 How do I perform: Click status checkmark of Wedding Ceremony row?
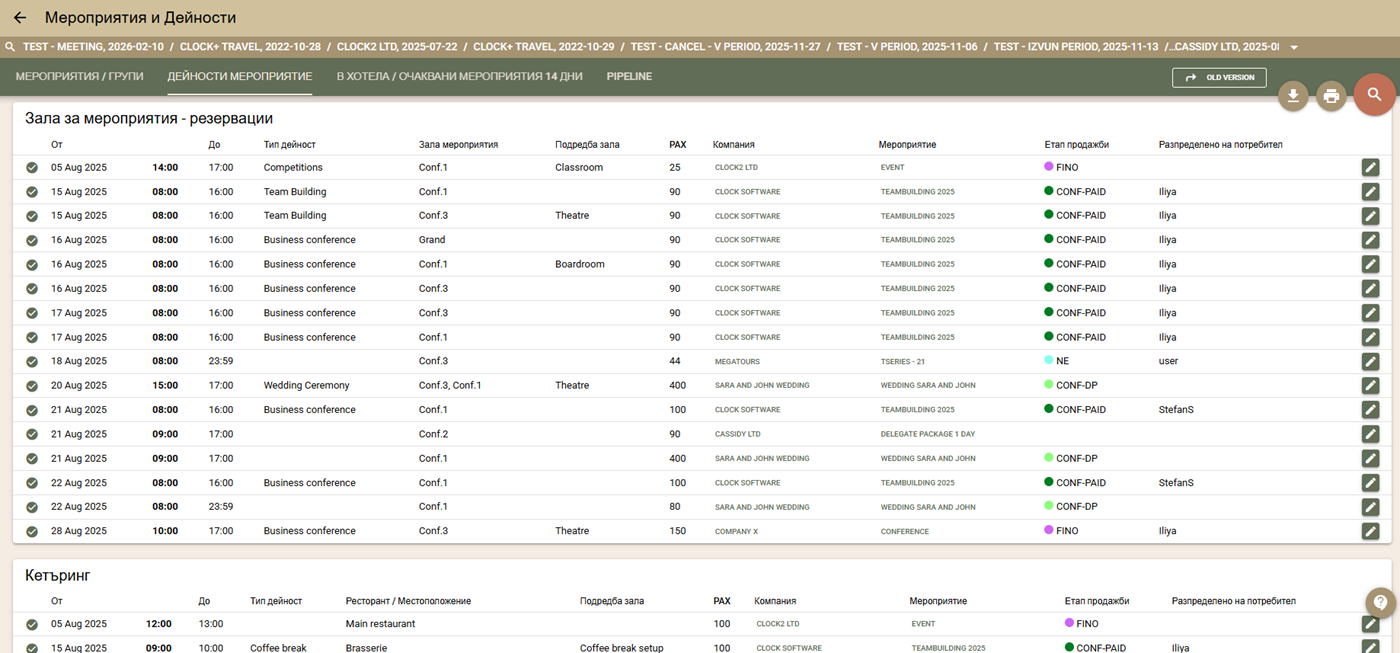pos(32,385)
